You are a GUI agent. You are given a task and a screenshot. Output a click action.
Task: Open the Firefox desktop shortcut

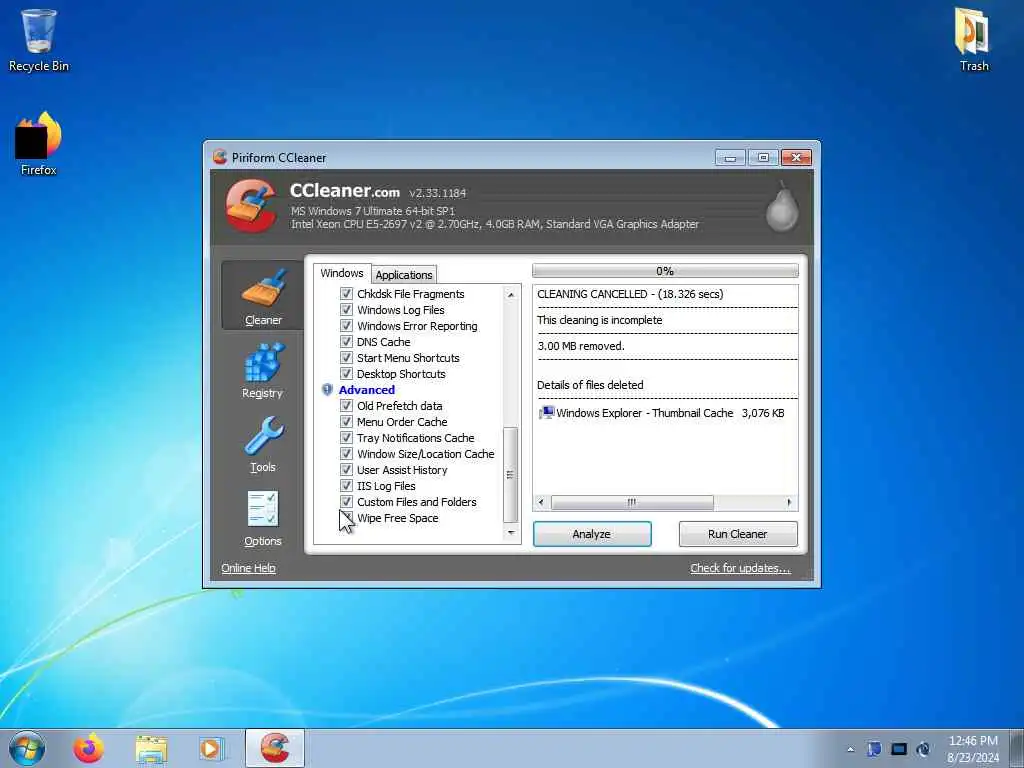click(39, 144)
